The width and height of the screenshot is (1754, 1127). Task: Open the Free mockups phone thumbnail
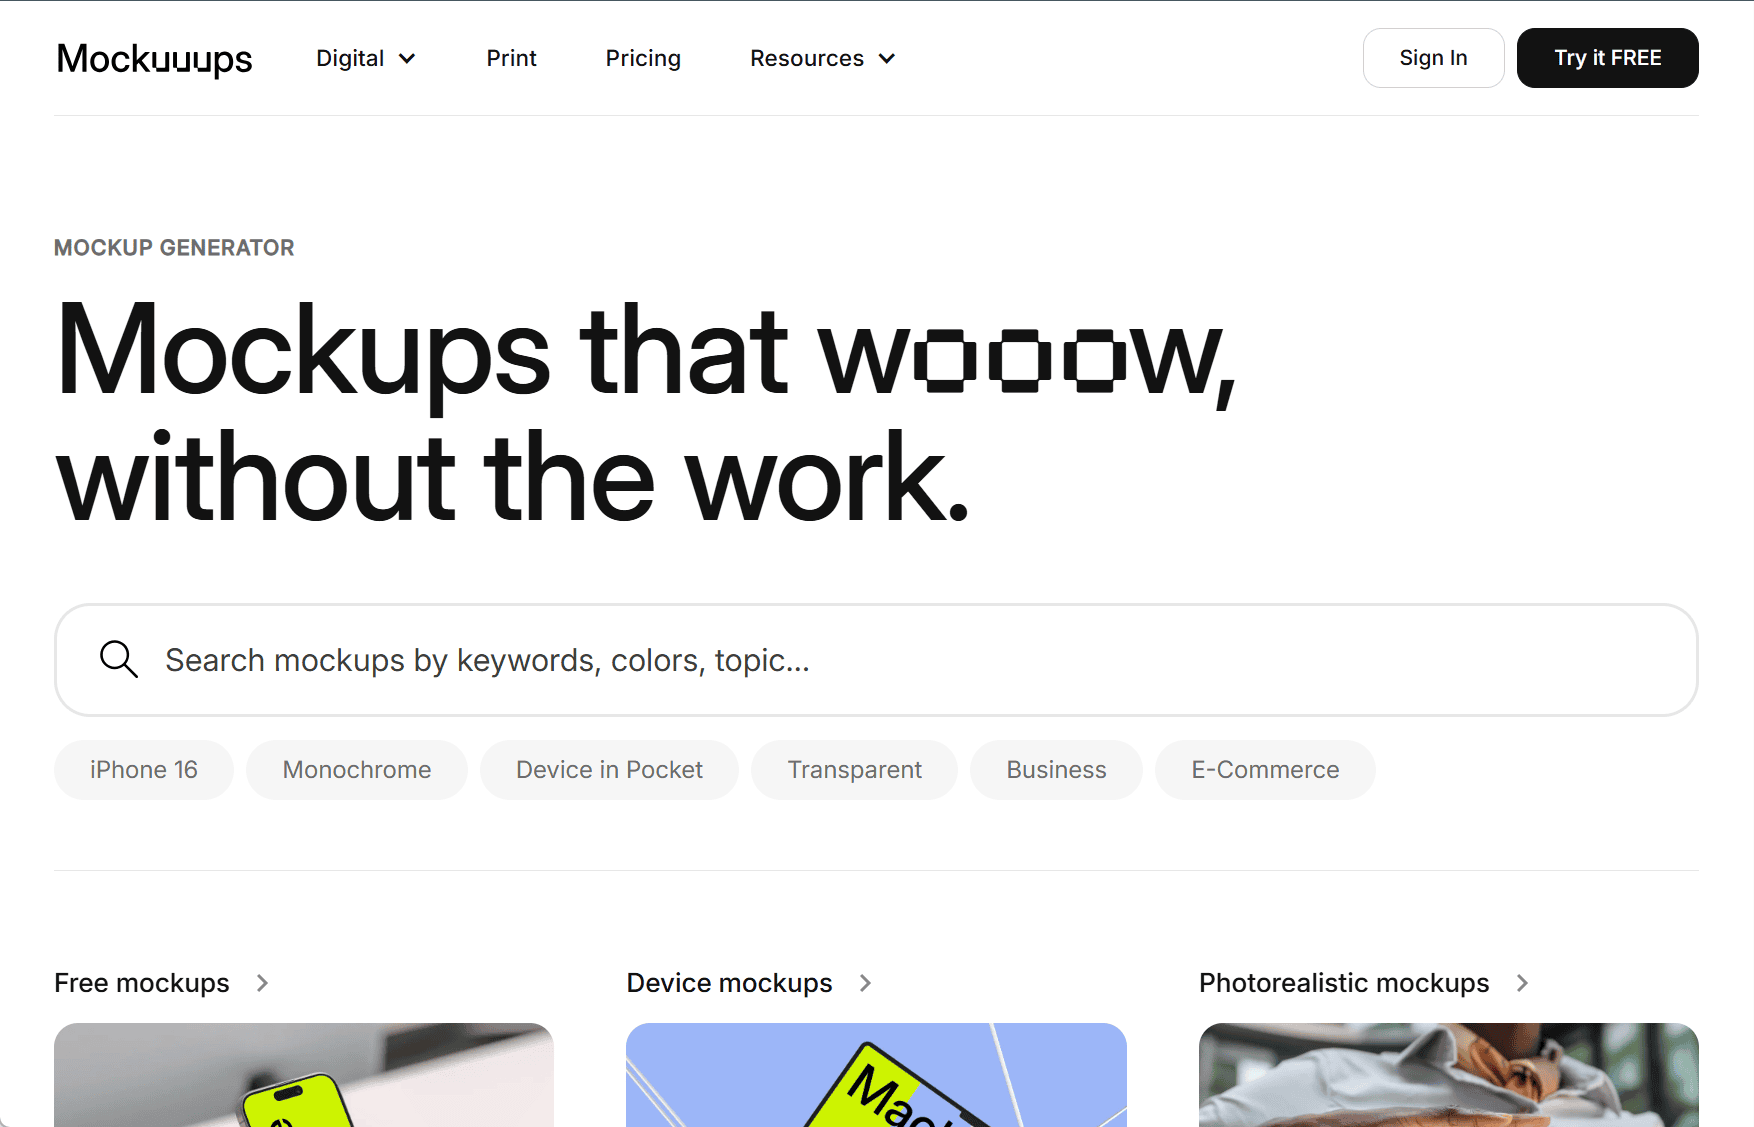tap(304, 1074)
